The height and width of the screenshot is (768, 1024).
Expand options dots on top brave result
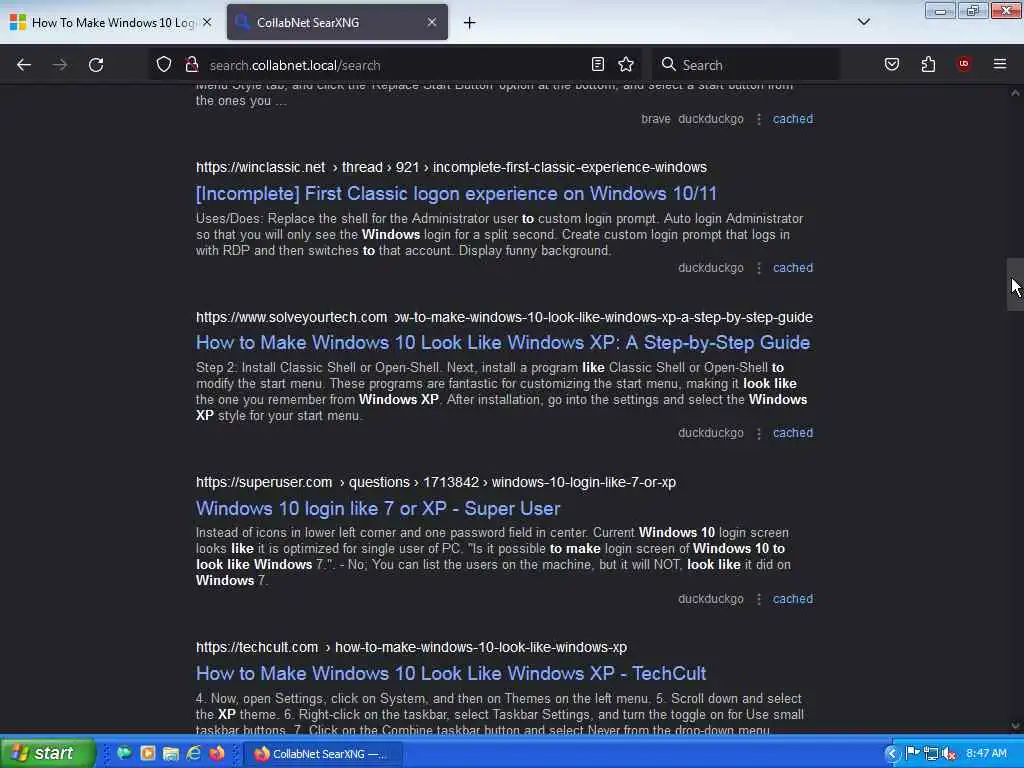pyautogui.click(x=758, y=119)
